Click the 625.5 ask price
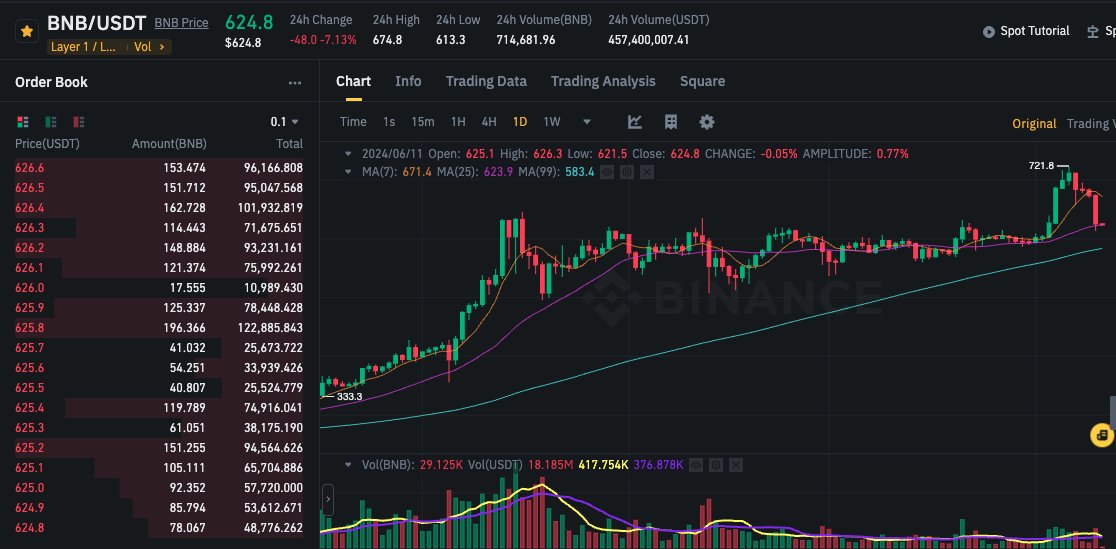 (29, 388)
